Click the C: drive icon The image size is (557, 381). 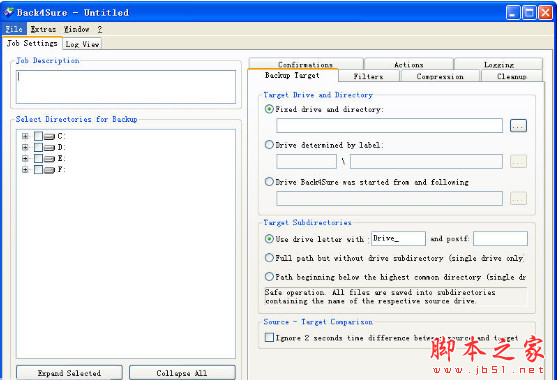tap(49, 136)
